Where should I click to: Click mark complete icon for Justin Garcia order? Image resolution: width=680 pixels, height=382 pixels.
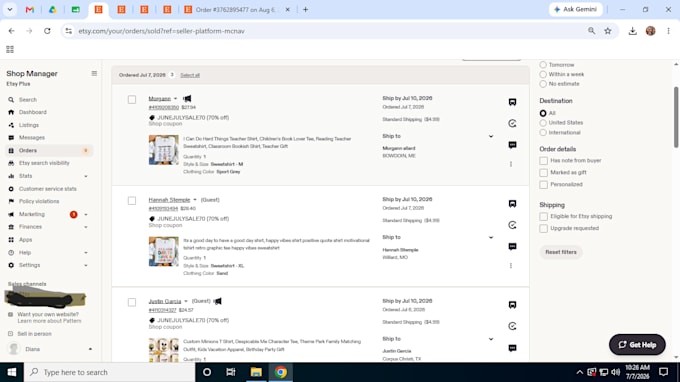[512, 326]
